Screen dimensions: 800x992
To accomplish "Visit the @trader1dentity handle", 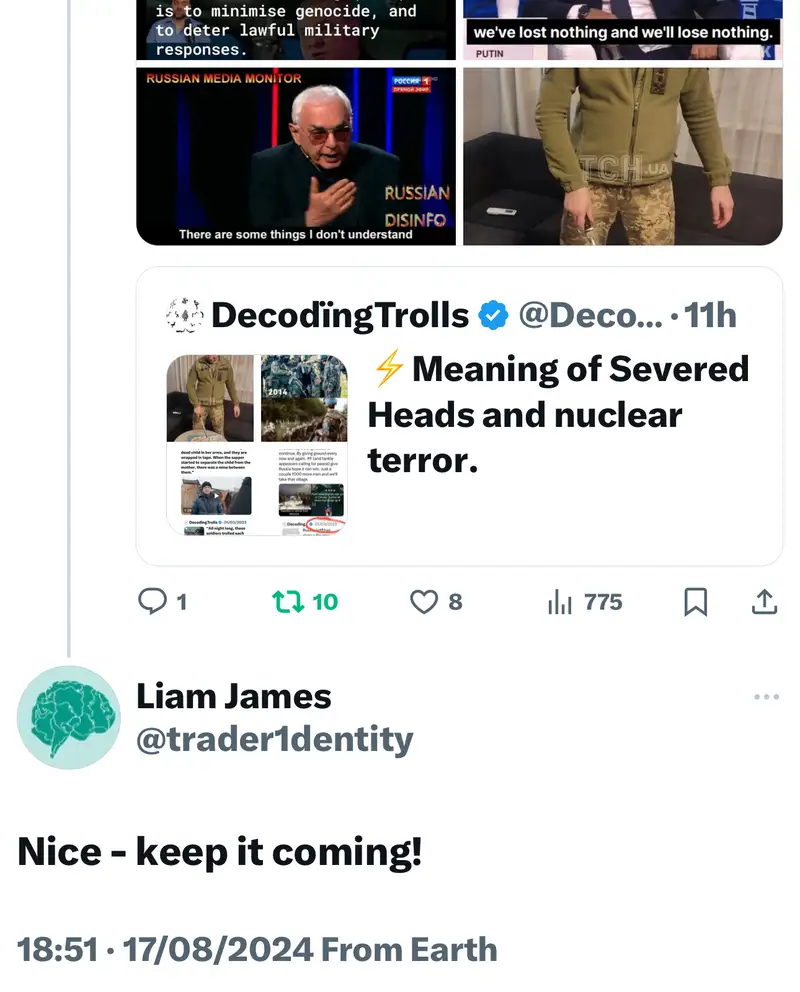I will (x=274, y=740).
